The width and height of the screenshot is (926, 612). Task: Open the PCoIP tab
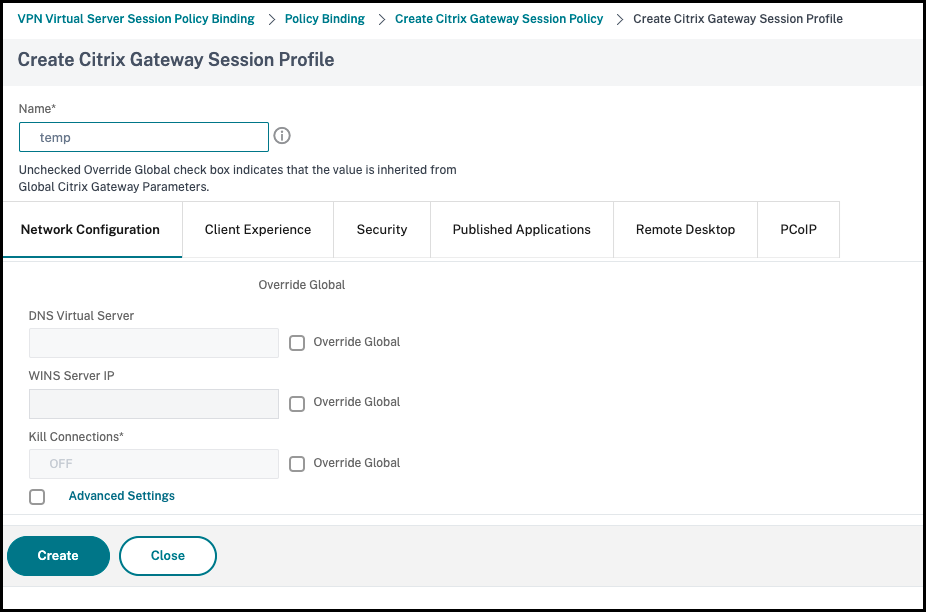point(798,230)
